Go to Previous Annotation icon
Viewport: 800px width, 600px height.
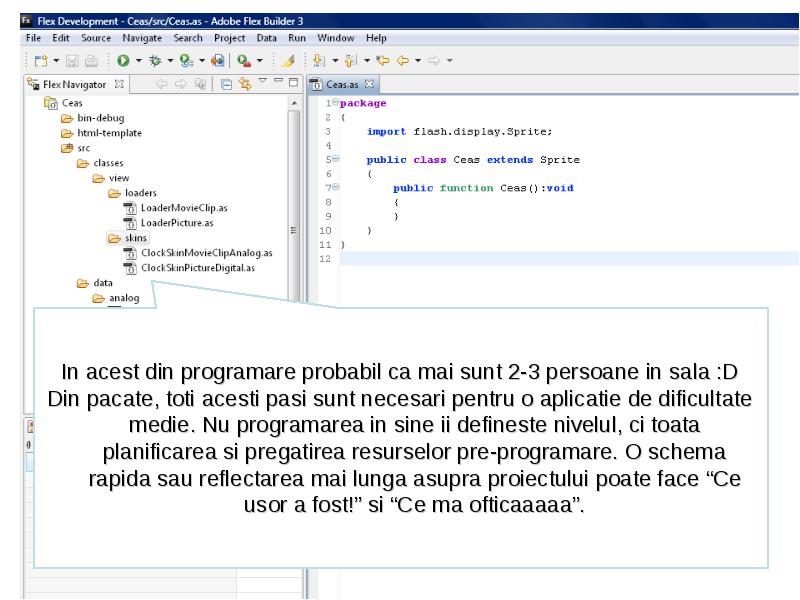[x=351, y=61]
